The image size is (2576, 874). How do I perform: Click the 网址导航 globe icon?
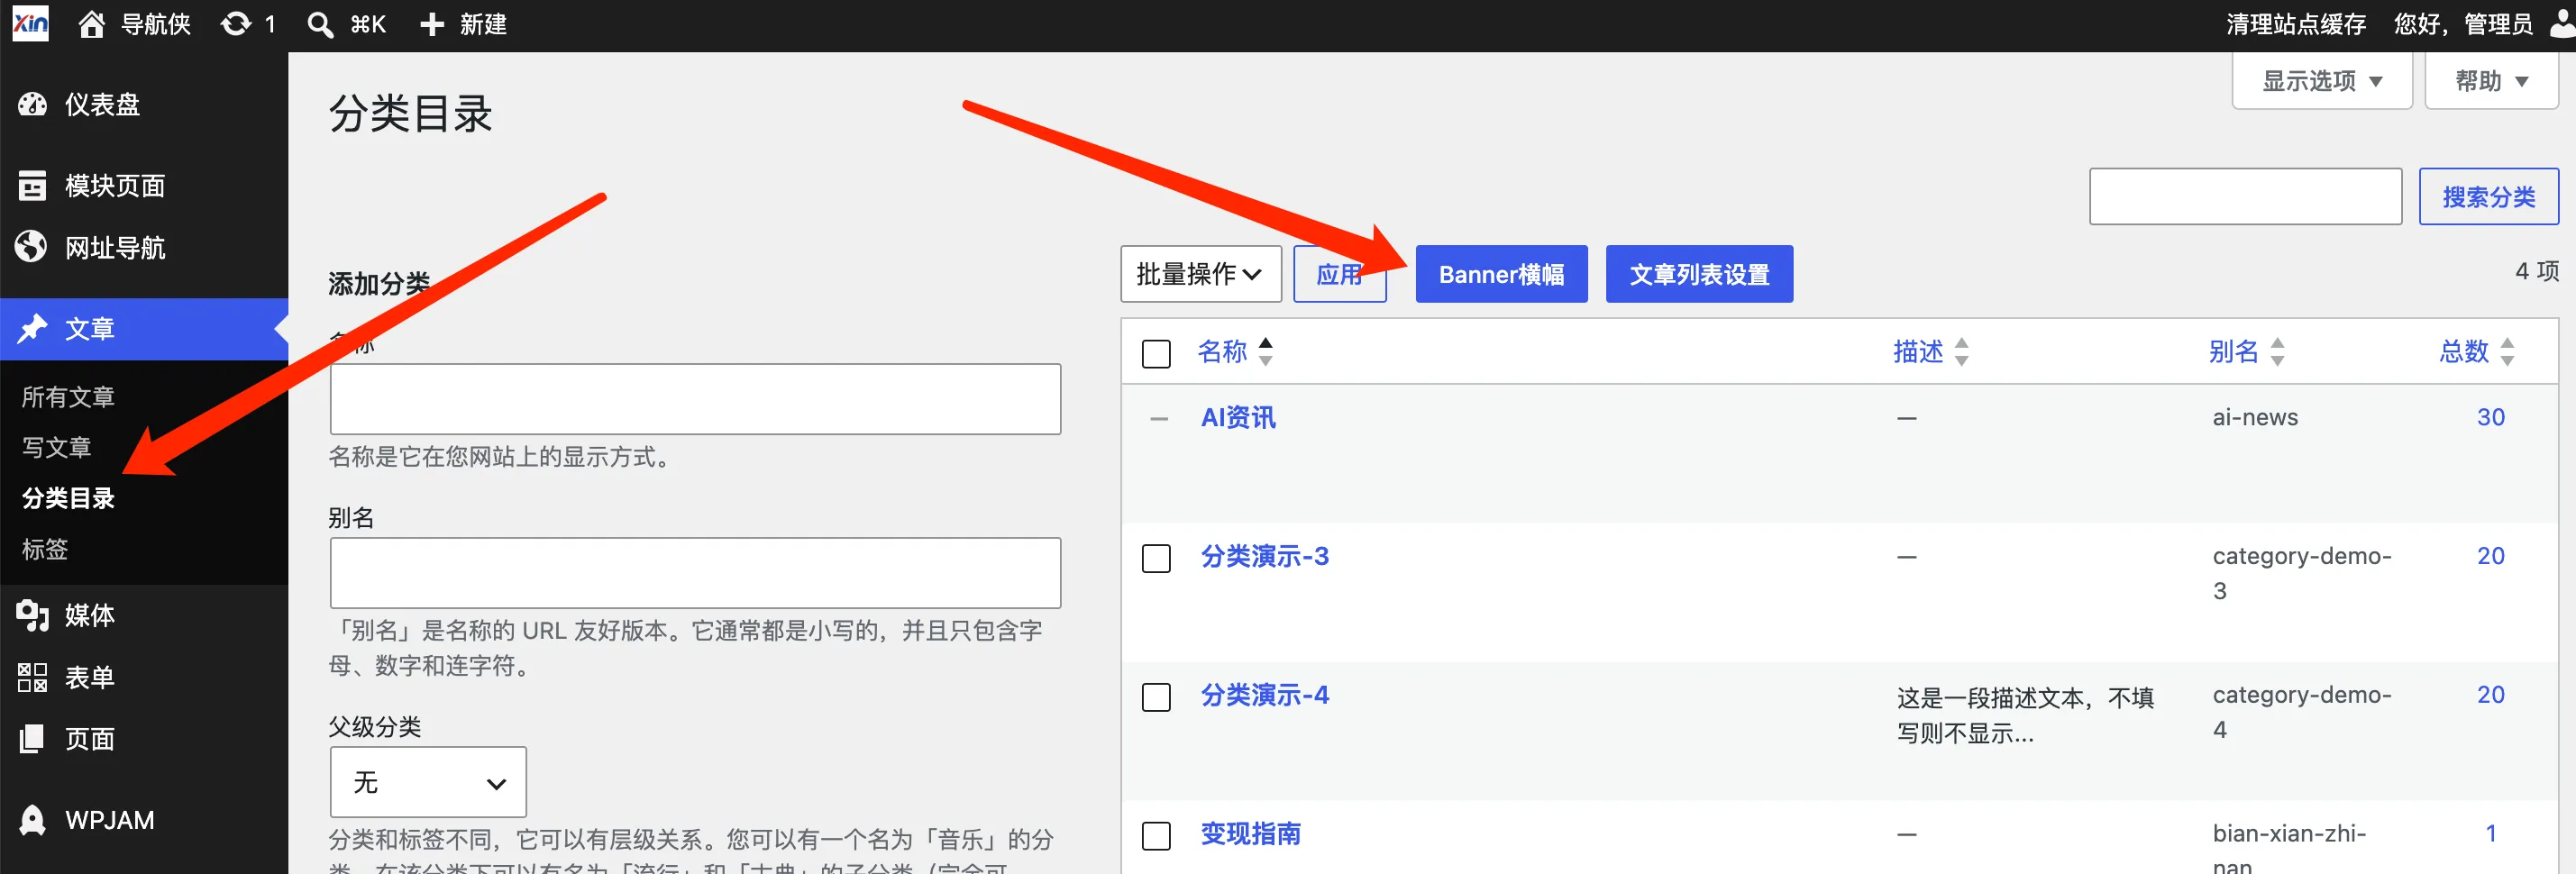coord(32,247)
